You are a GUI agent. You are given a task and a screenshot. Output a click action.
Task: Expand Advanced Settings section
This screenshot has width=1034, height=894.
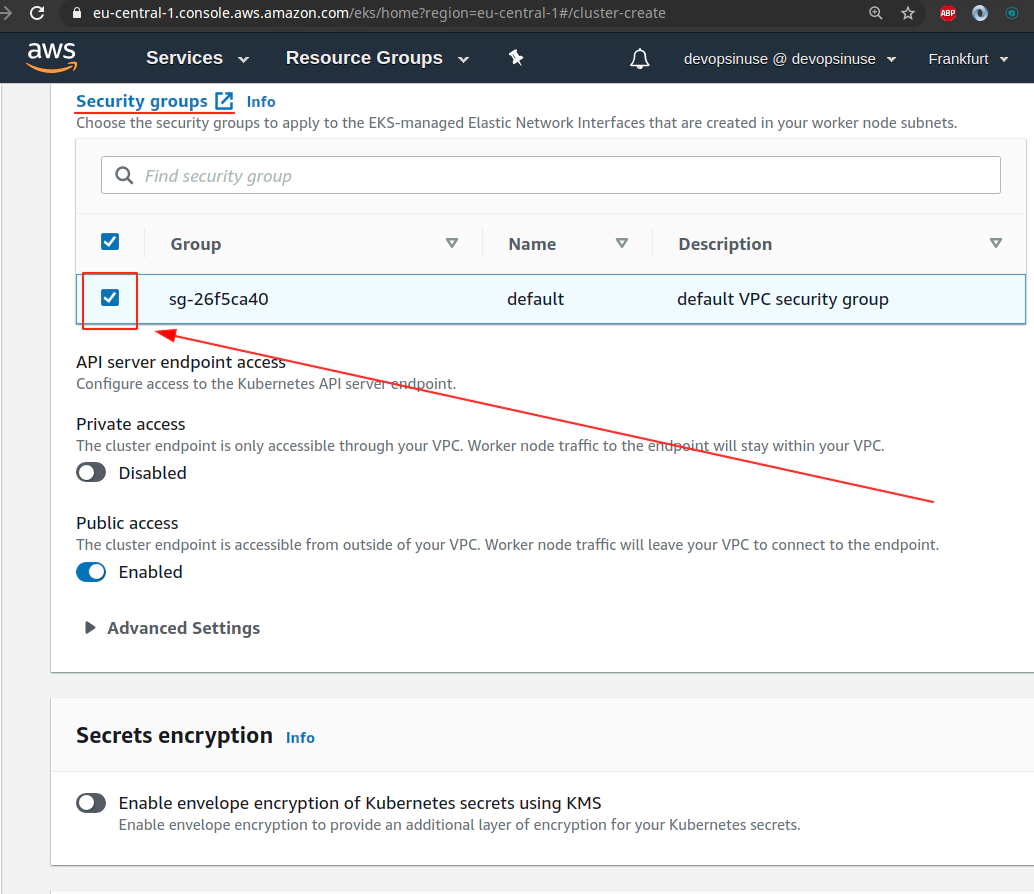[173, 628]
